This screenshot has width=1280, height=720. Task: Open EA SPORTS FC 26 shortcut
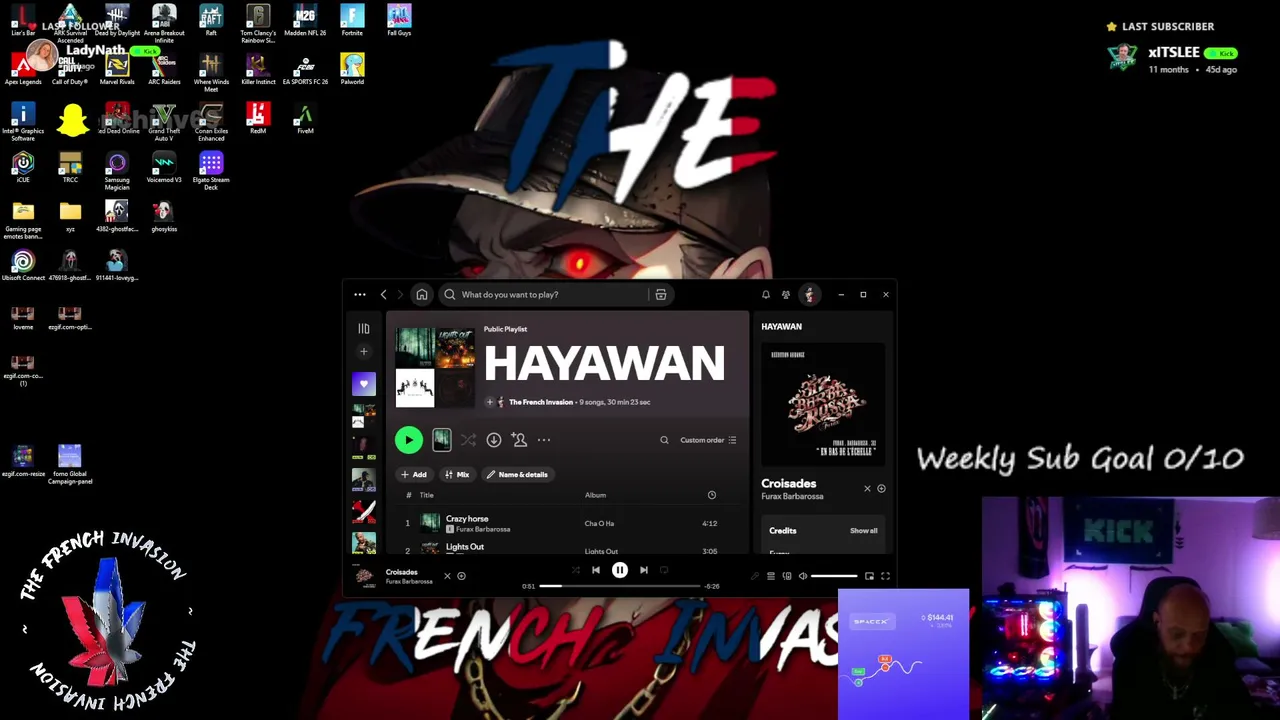pyautogui.click(x=305, y=69)
